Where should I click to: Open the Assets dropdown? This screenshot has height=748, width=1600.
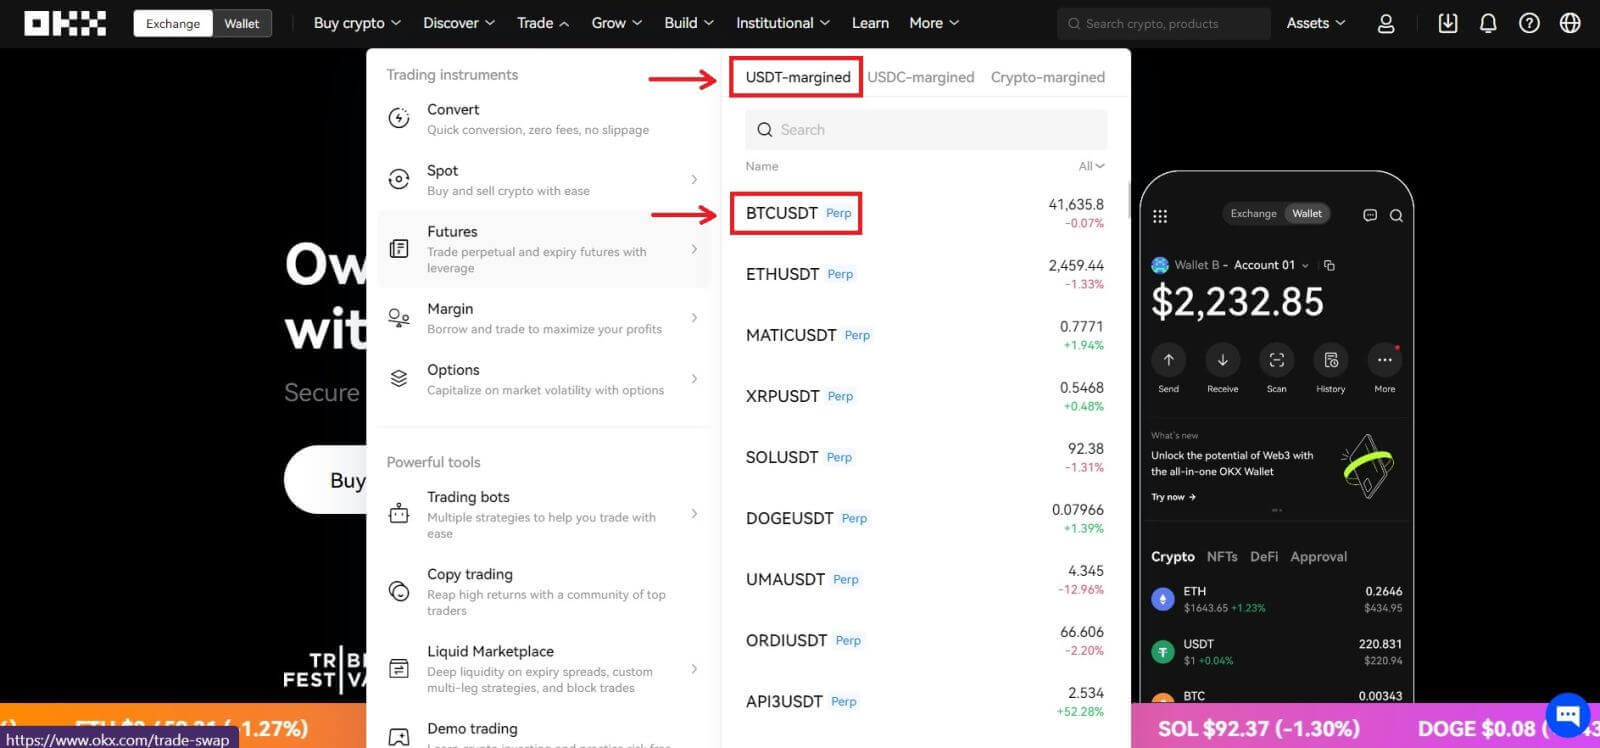coord(1315,23)
